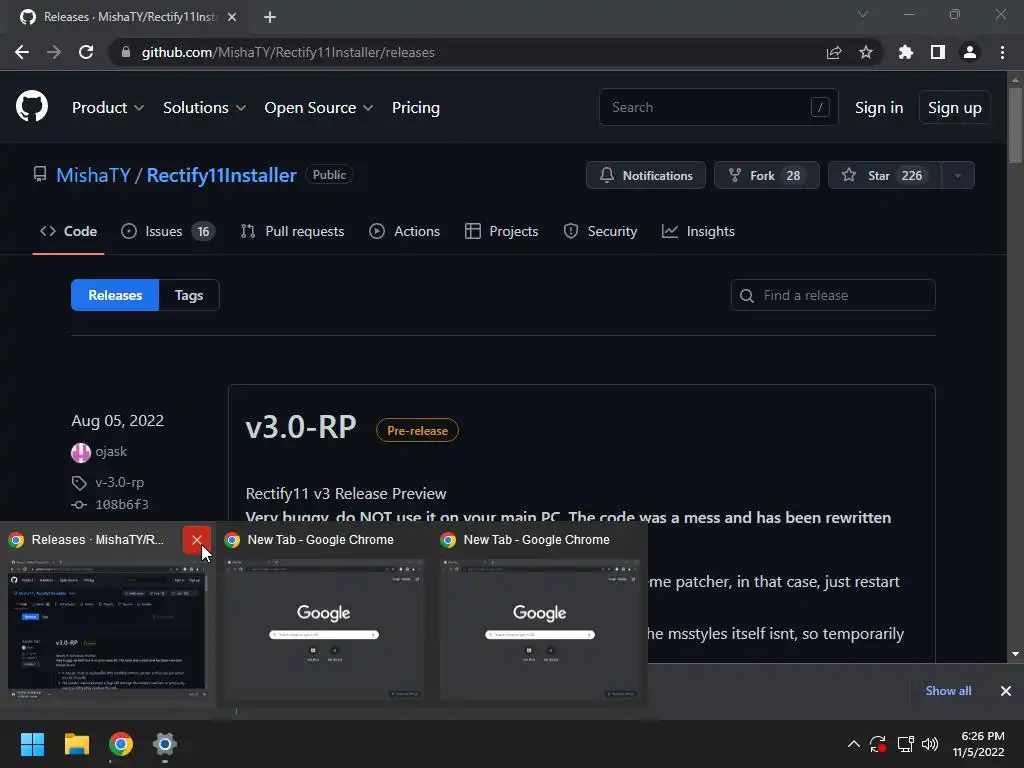1024x768 pixels.
Task: Open the Security tab
Action: point(600,231)
